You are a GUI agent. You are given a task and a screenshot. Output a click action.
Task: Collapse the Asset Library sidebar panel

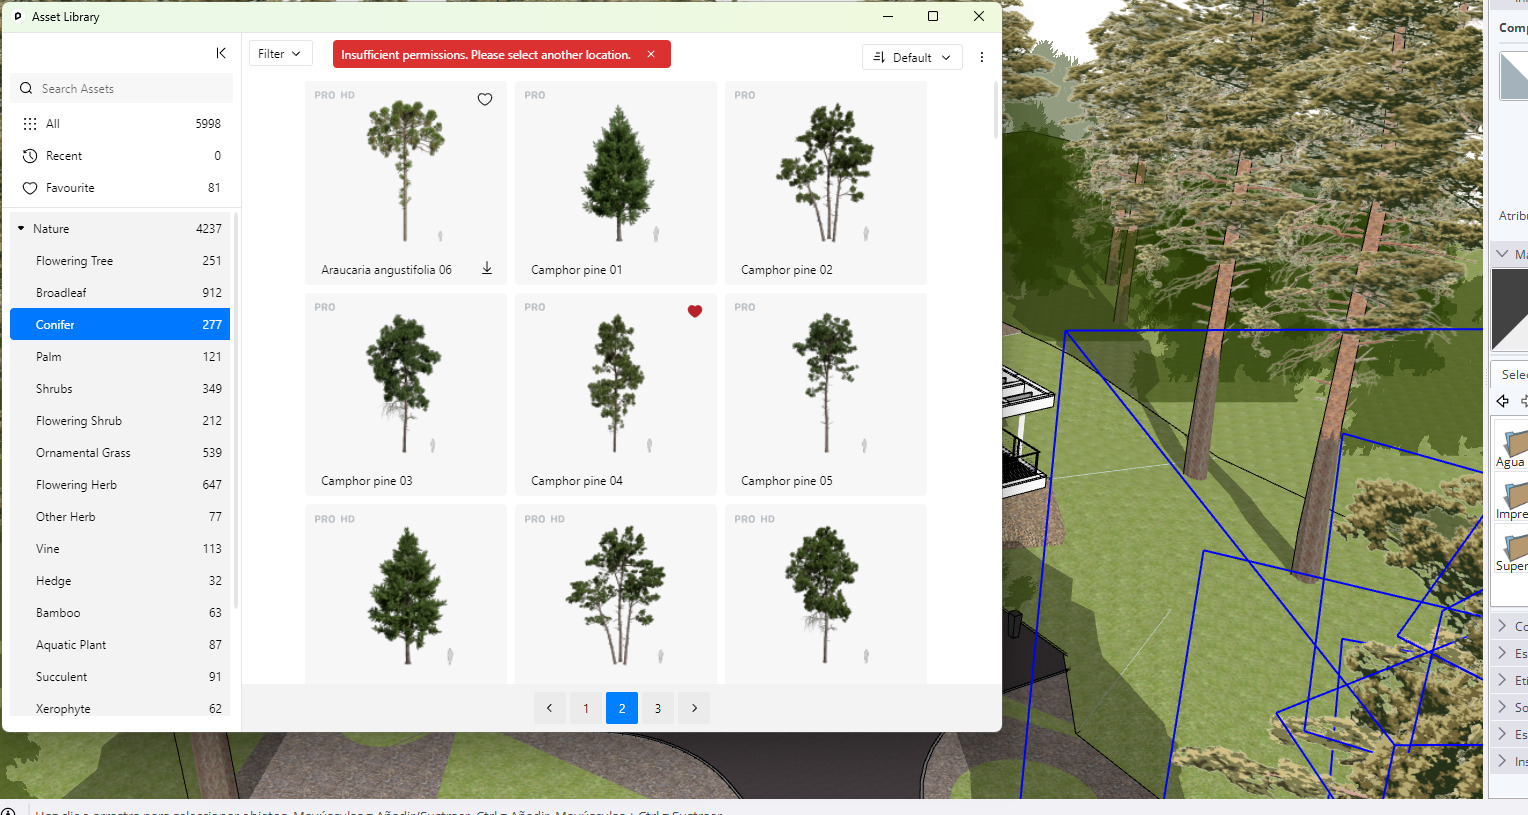(221, 53)
